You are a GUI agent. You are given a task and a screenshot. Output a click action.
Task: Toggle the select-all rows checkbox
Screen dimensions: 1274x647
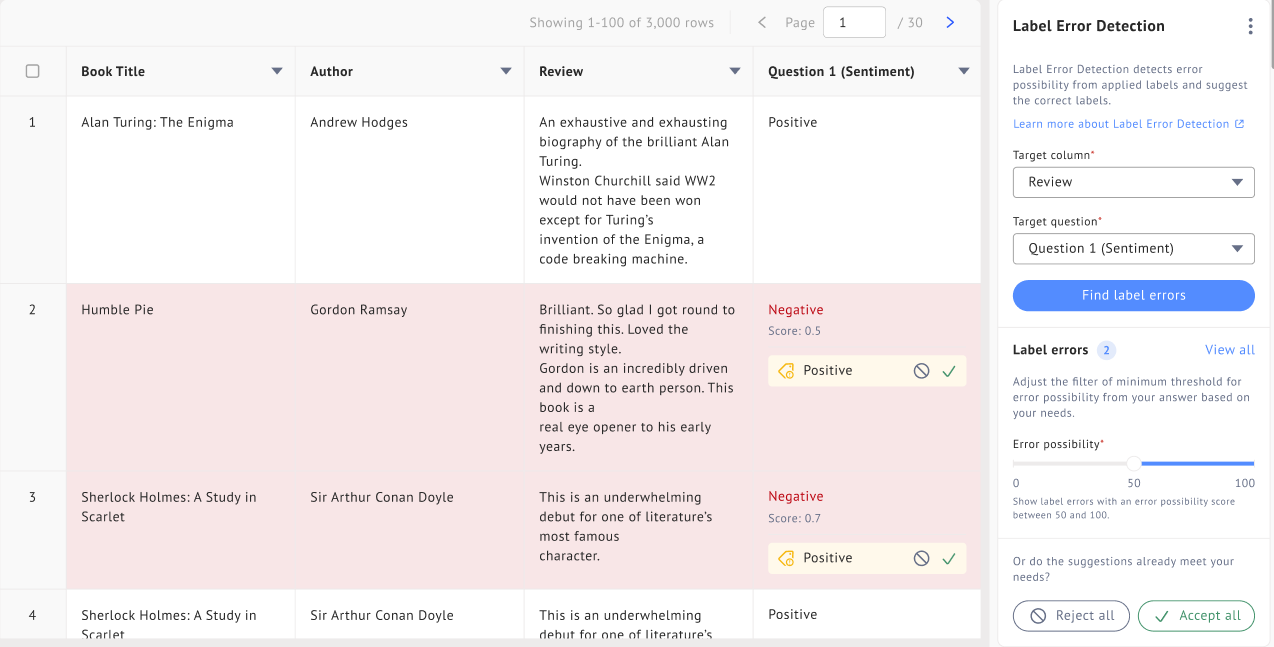click(33, 70)
